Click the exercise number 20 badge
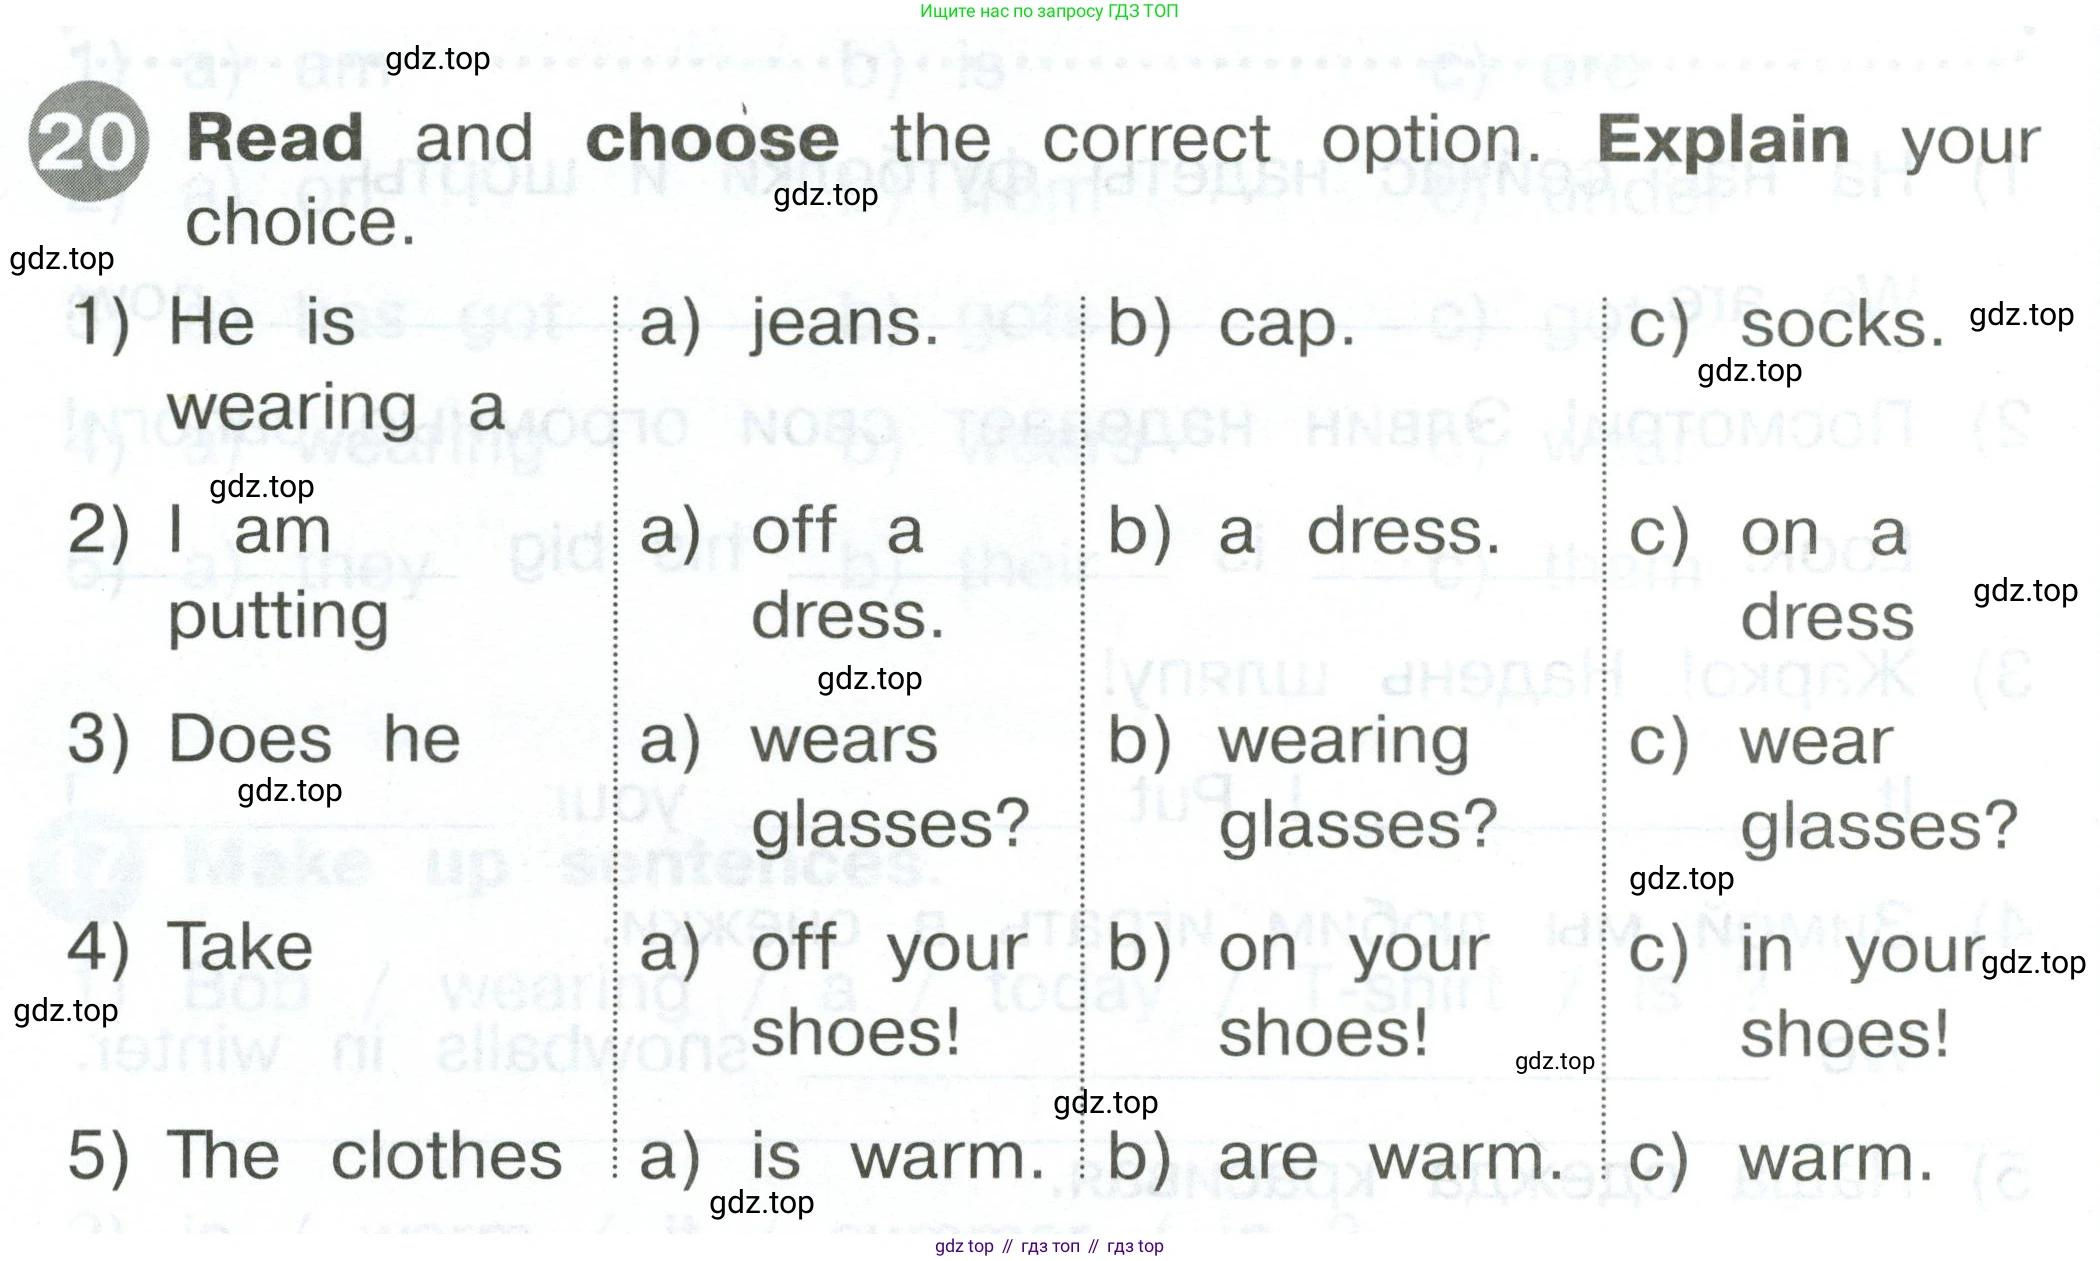 pyautogui.click(x=89, y=141)
